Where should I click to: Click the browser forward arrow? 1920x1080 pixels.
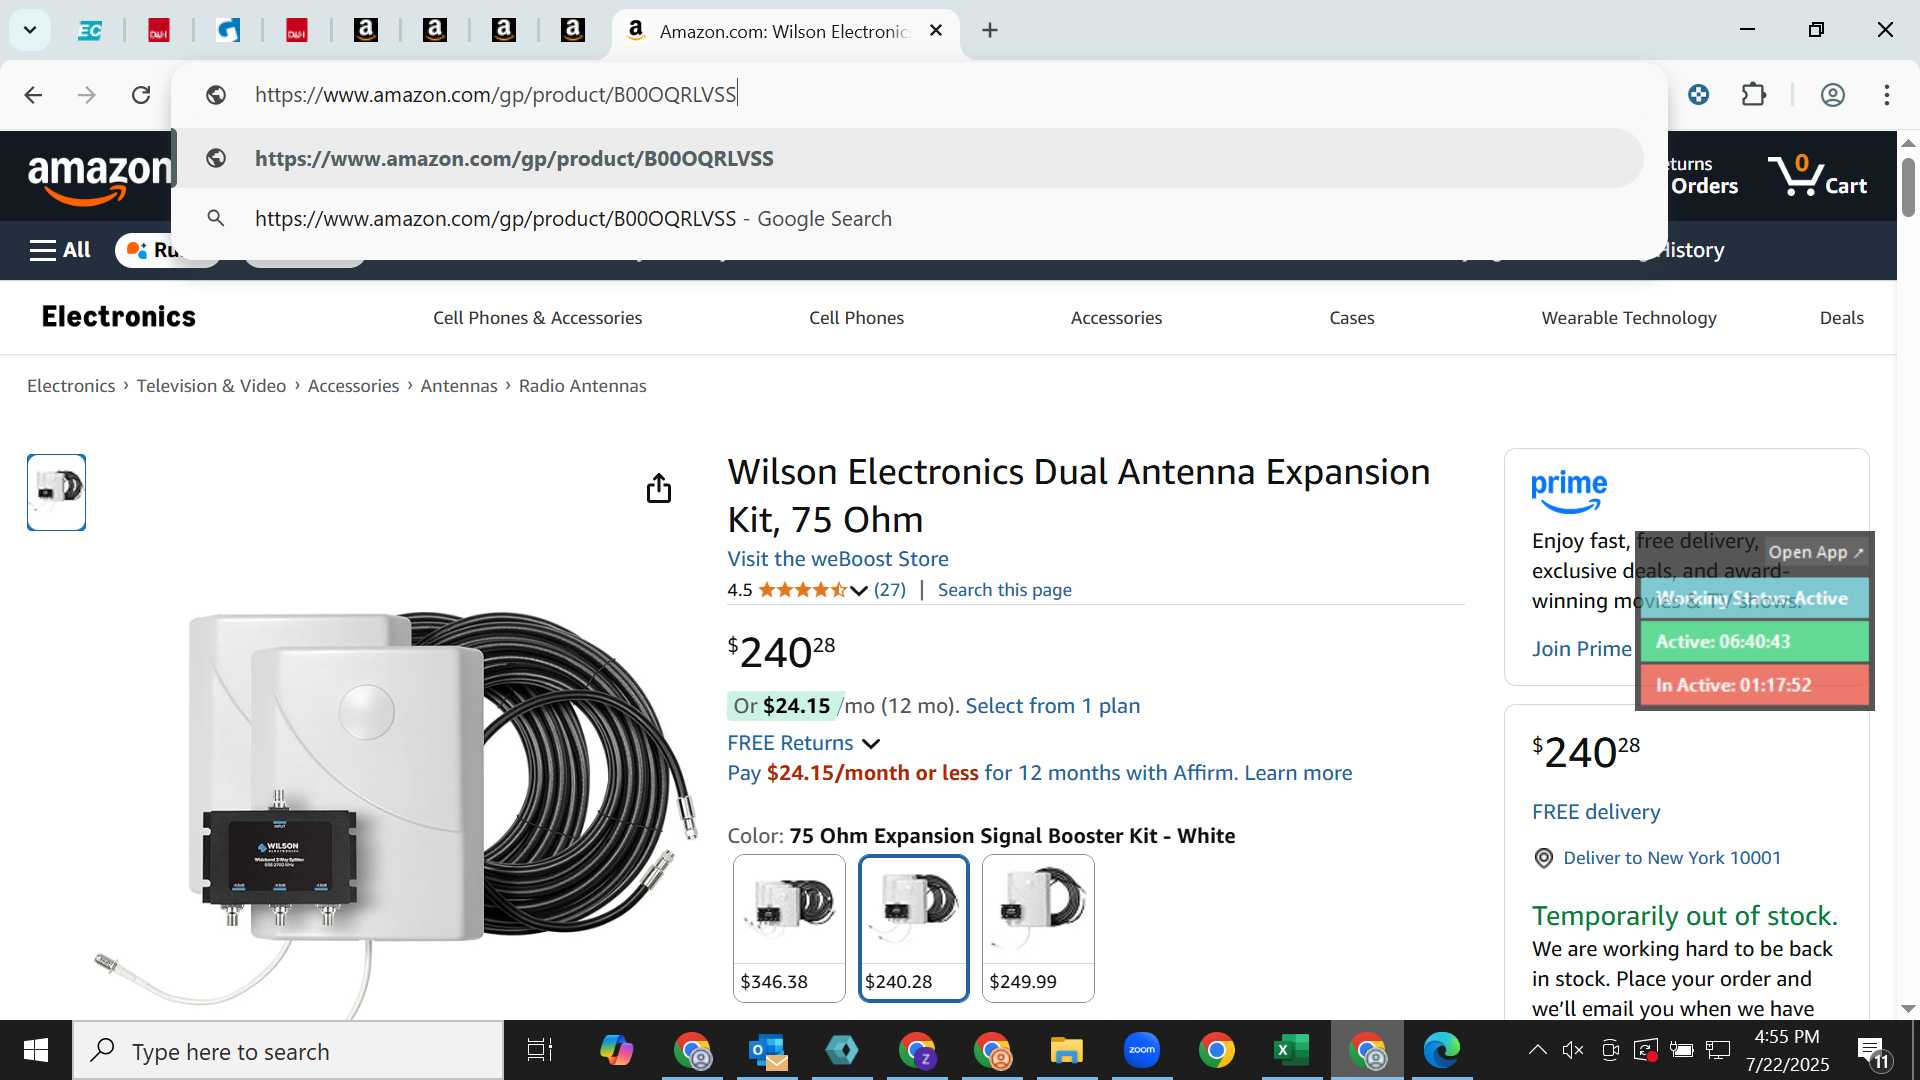coord(87,95)
